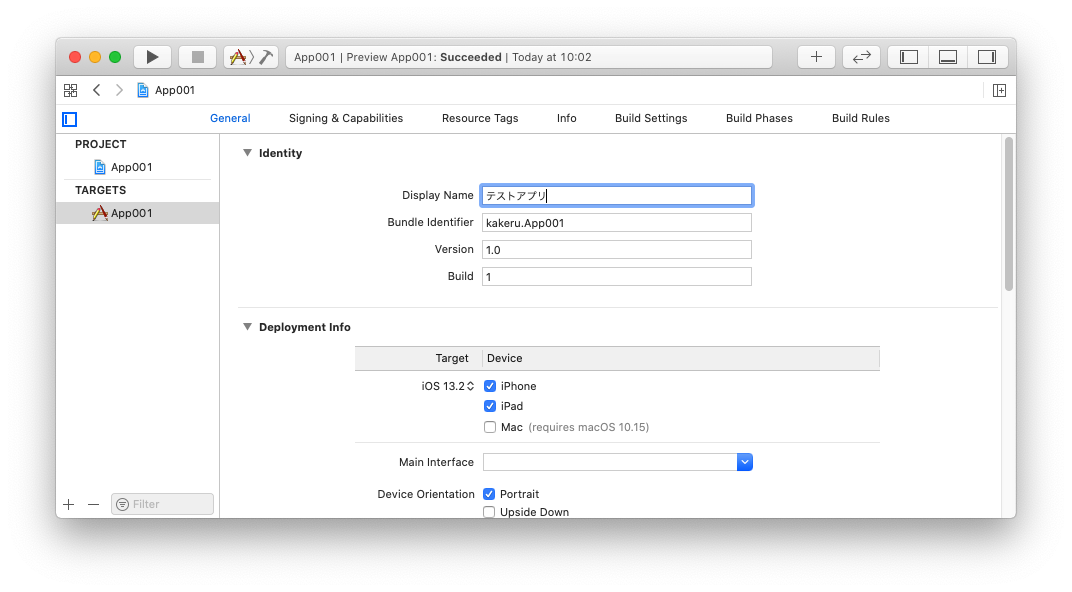Click the vertical scrollbar in editor
This screenshot has width=1072, height=592.
(x=1009, y=214)
